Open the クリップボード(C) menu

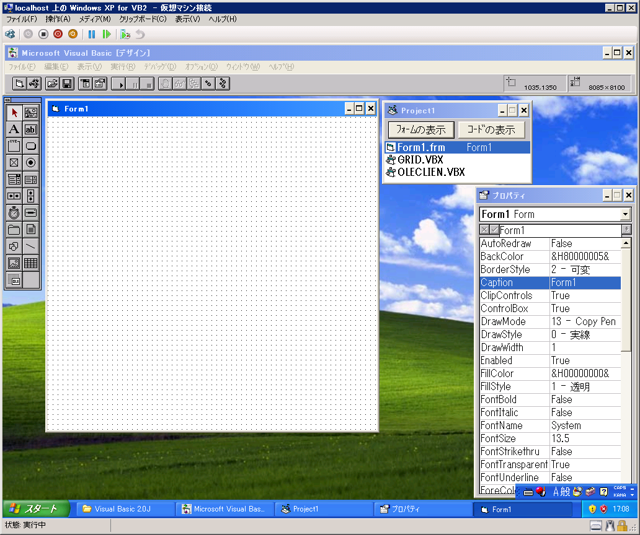(143, 19)
